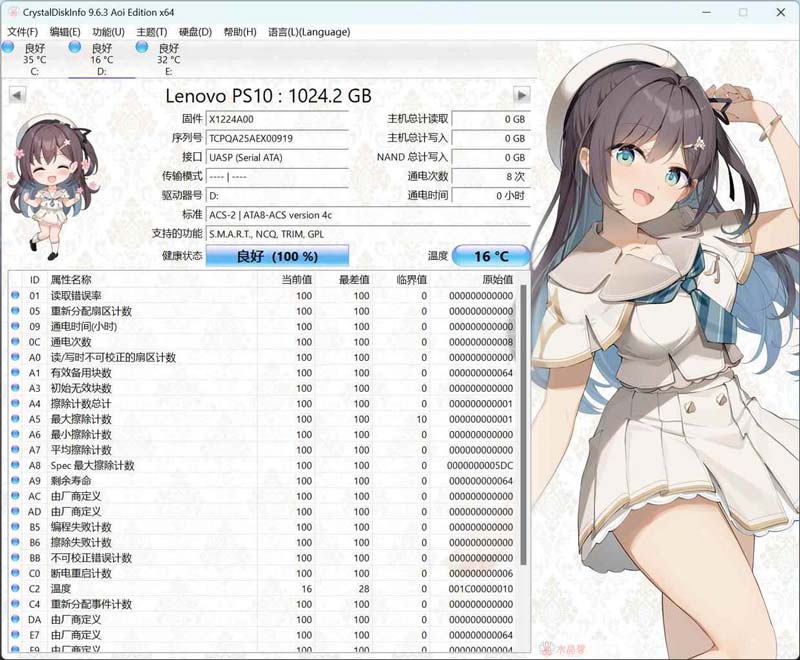Click the status dot for BB 不可校正错误计数
The height and width of the screenshot is (660, 800).
click(15, 557)
